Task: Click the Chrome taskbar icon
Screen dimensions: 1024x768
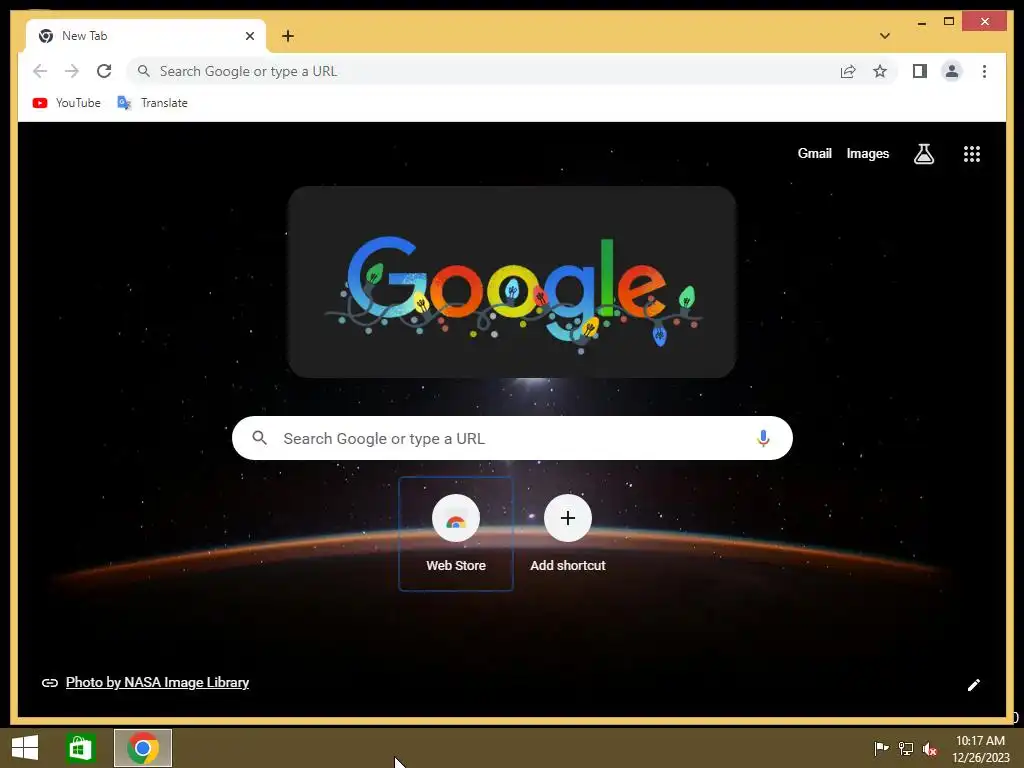Action: coord(143,748)
